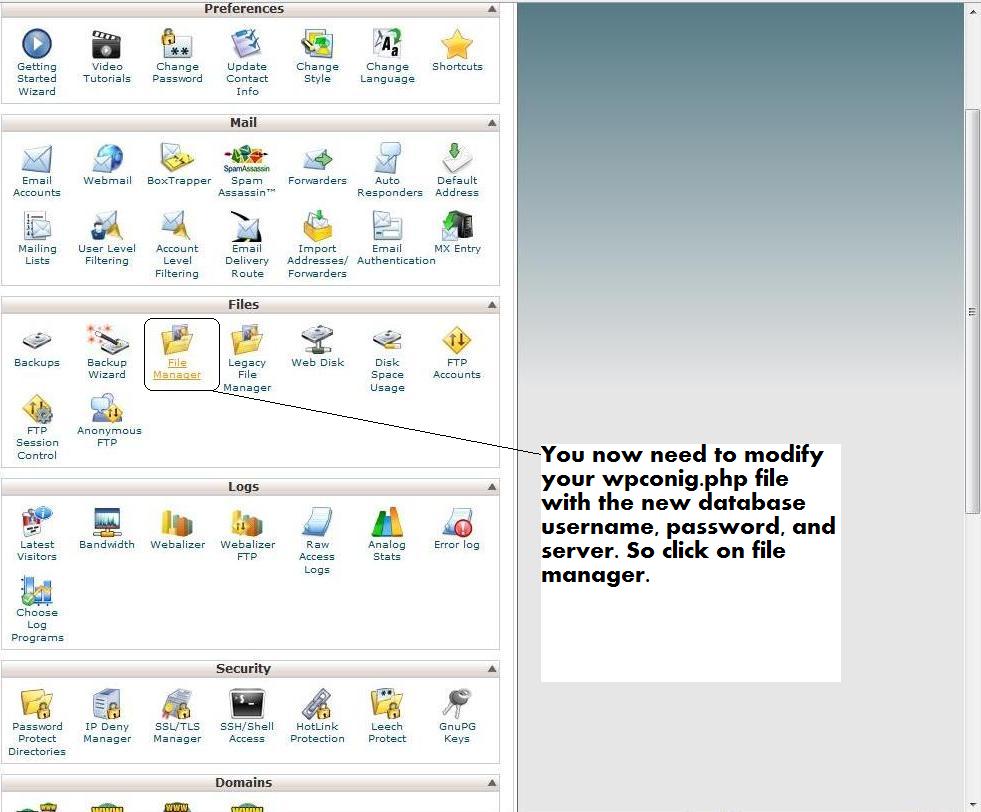Open Change Style
The height and width of the screenshot is (812, 981).
[317, 56]
